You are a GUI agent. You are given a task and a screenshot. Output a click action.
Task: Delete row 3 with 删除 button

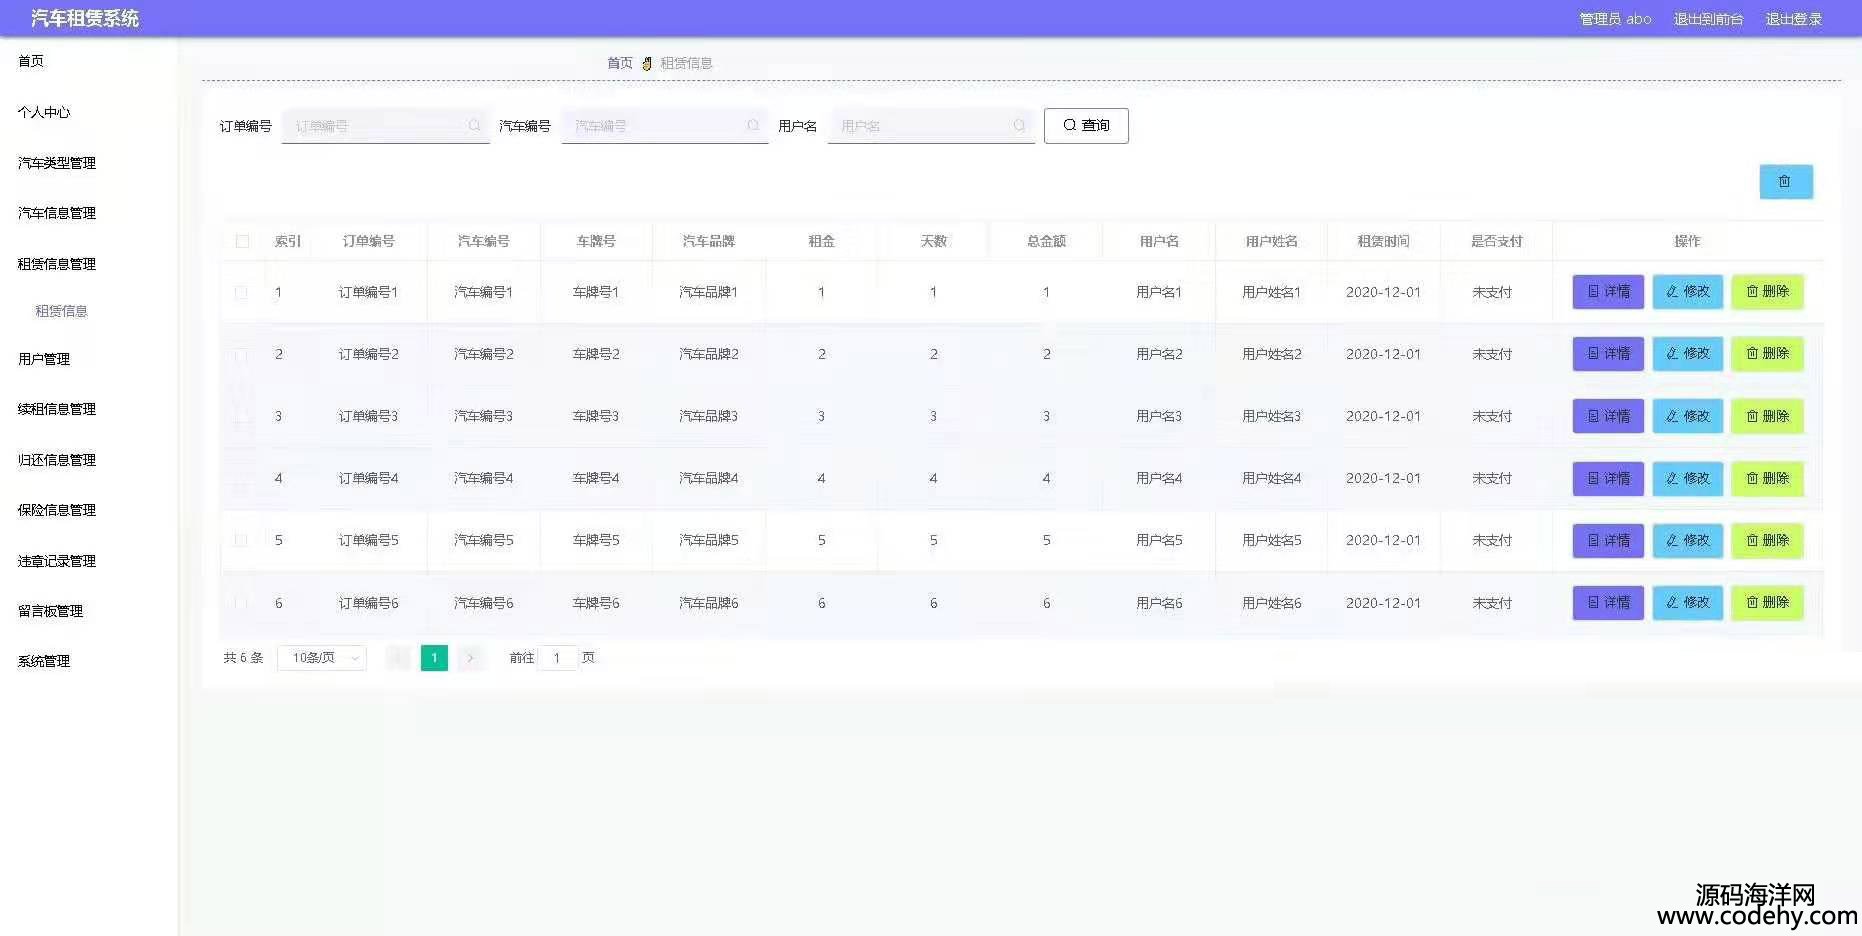pos(1767,416)
